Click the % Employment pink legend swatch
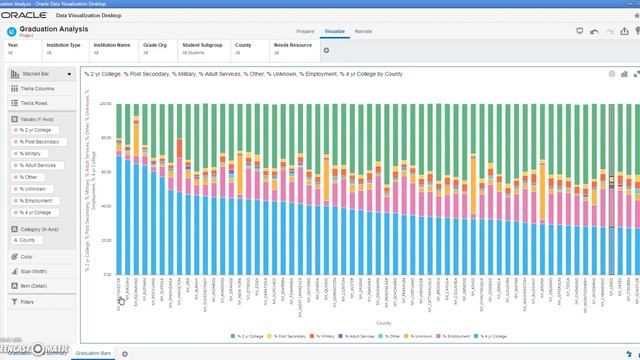640x360 pixels. [438, 336]
